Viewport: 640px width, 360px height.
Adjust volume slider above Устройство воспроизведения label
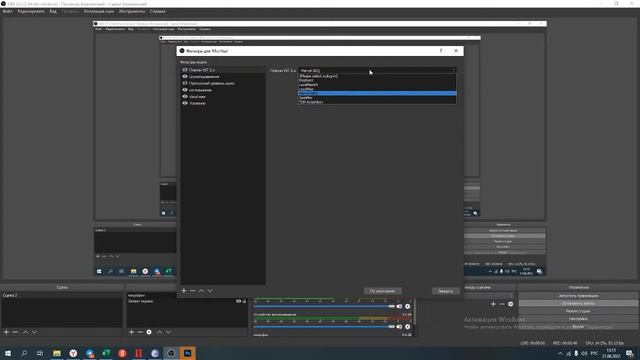click(x=324, y=306)
